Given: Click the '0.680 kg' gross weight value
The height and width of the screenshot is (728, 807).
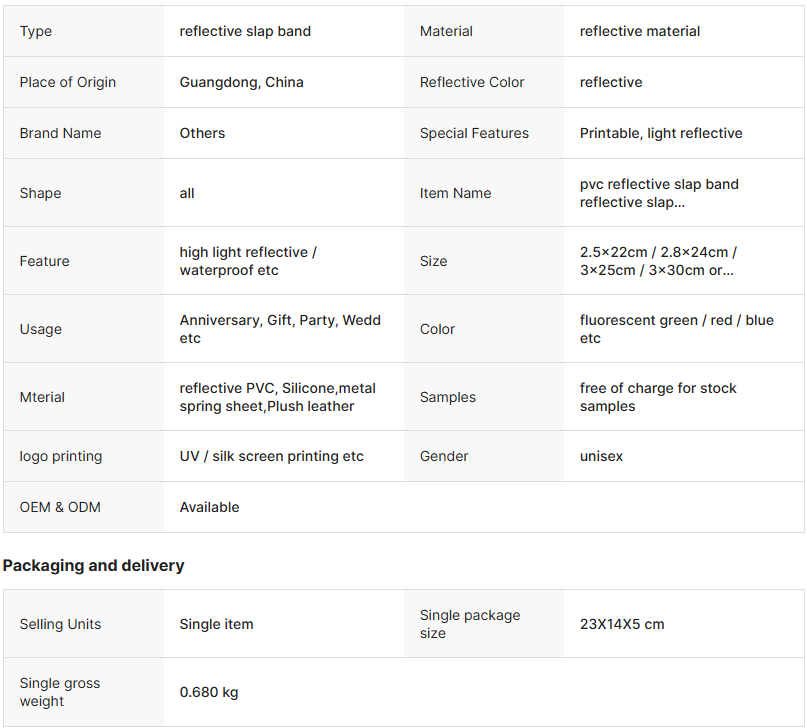Looking at the screenshot, I should point(209,692).
